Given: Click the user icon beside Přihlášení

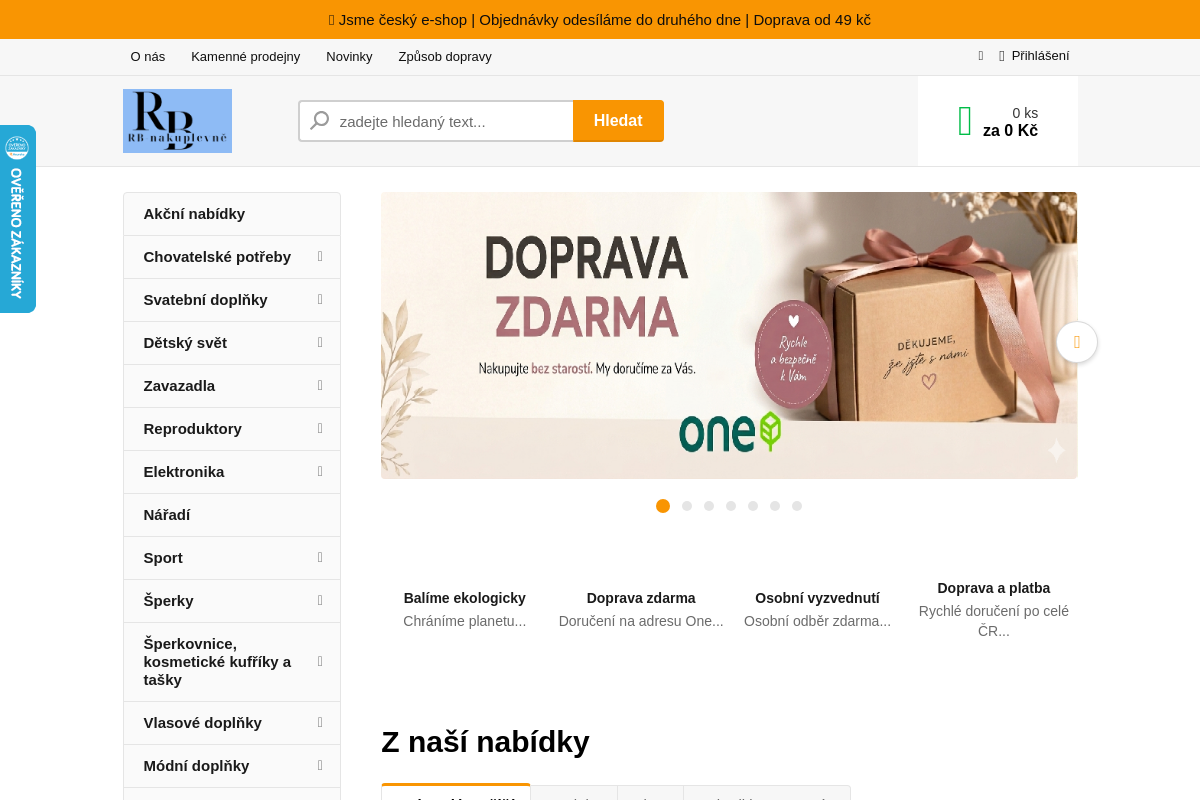Looking at the screenshot, I should pos(1002,56).
